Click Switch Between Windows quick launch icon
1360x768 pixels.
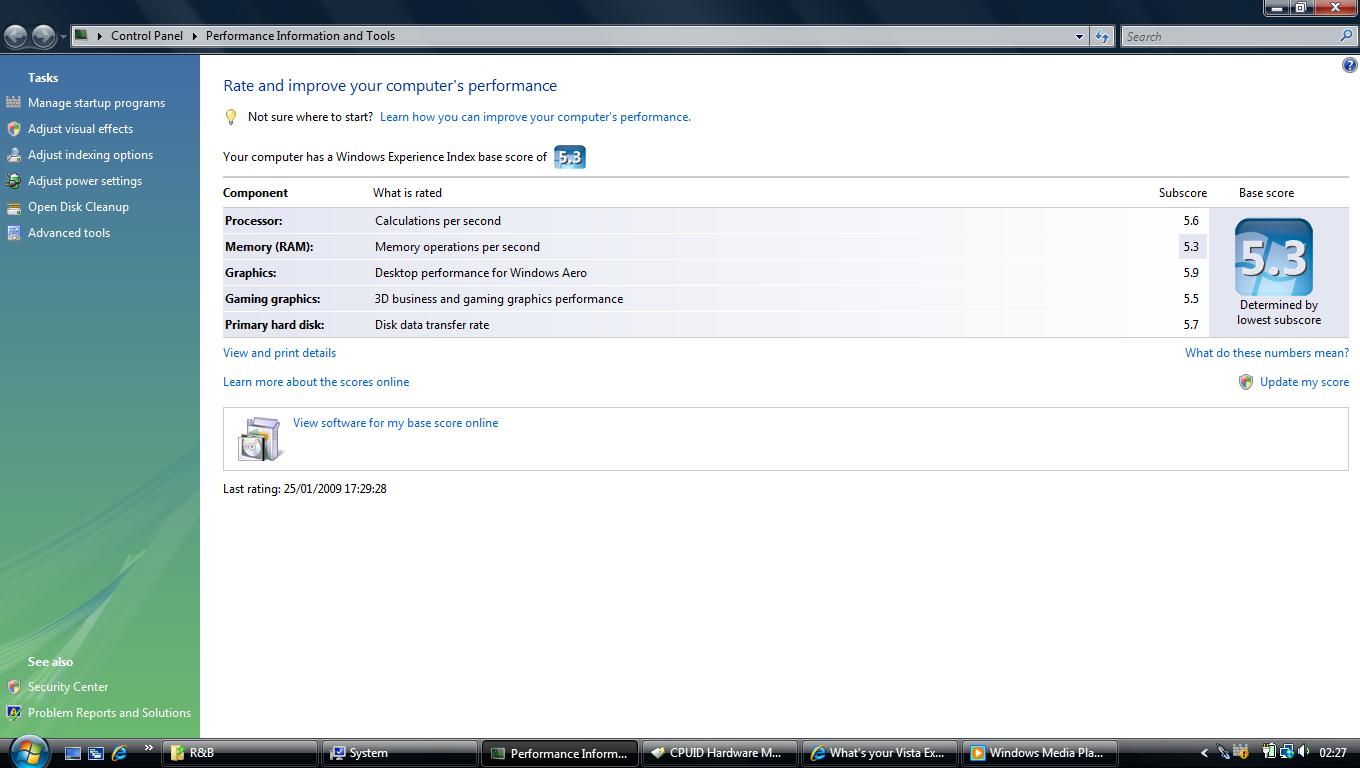(96, 753)
